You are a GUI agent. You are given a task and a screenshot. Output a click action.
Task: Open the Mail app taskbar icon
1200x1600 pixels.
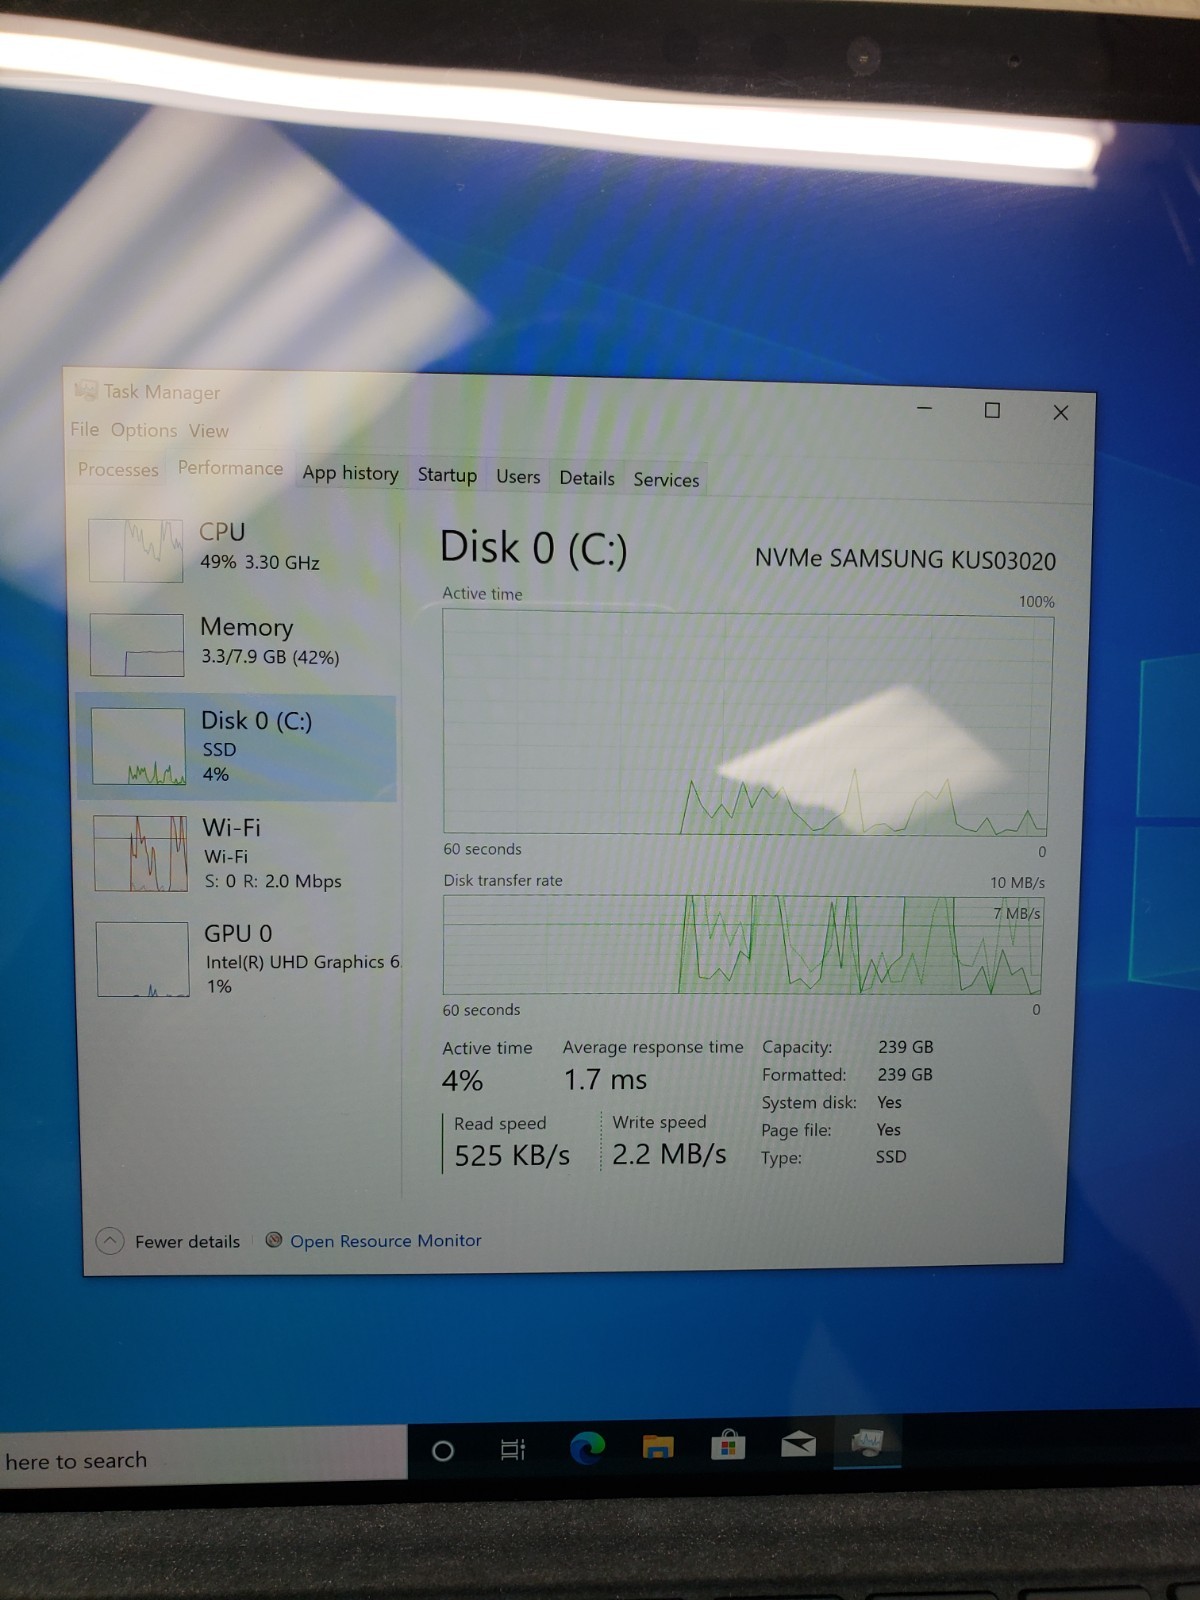point(798,1444)
